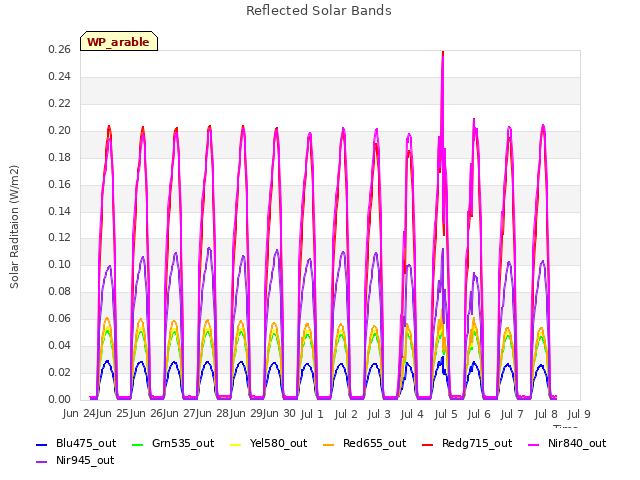
Task: Click the 0.08 y-axis tick label
Action: coord(59,291)
